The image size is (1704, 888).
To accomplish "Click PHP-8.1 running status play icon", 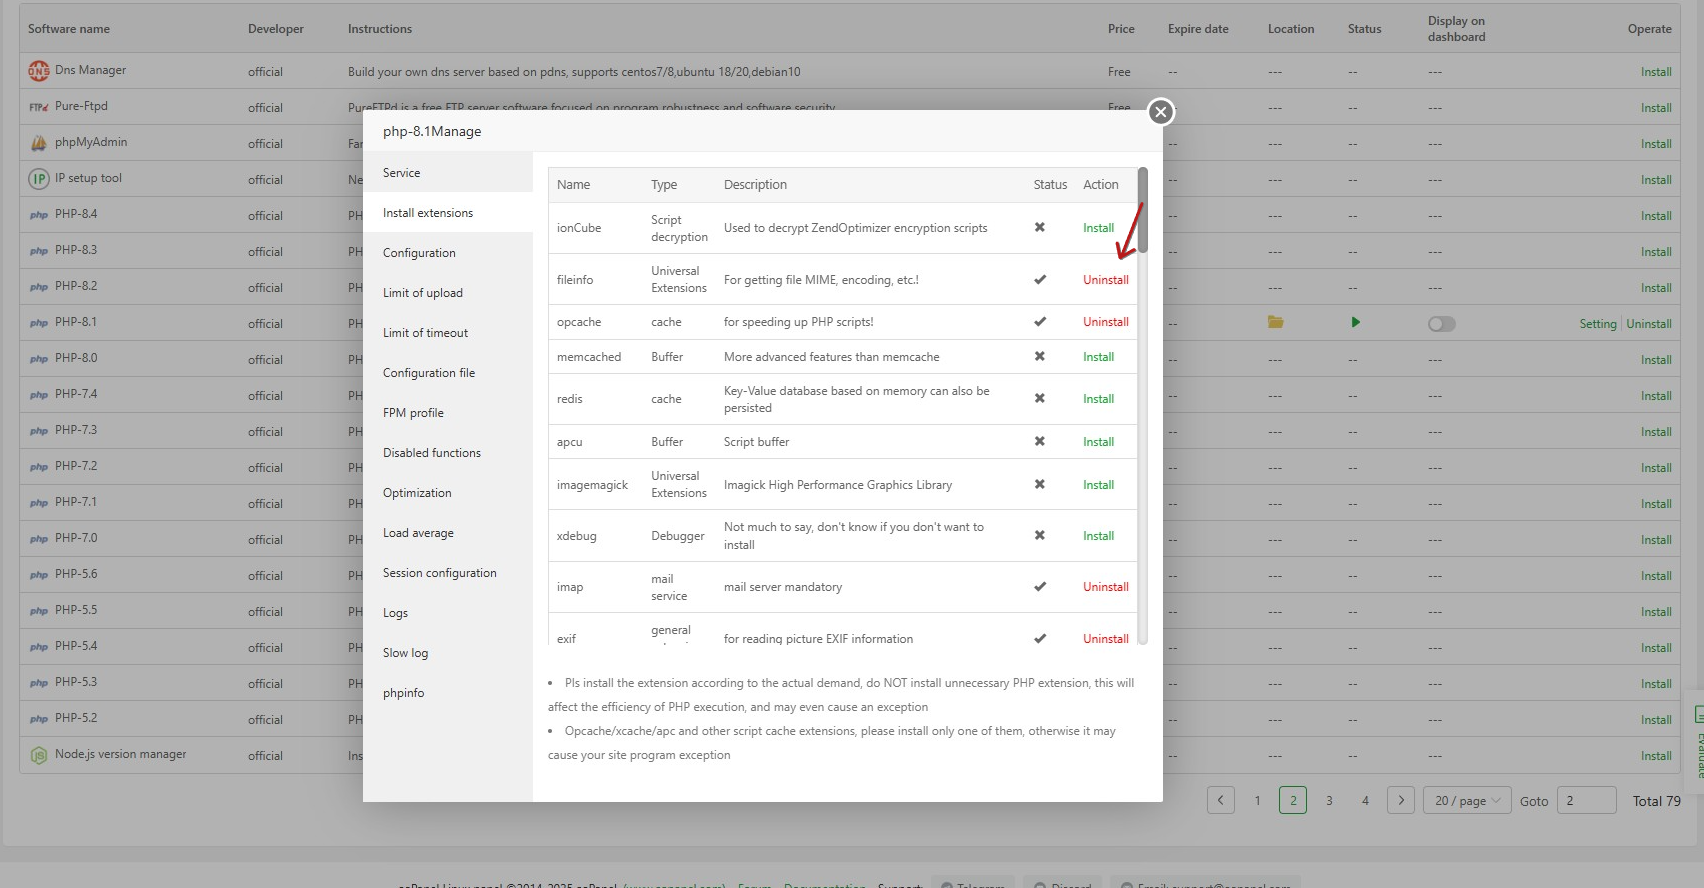I will [1355, 322].
